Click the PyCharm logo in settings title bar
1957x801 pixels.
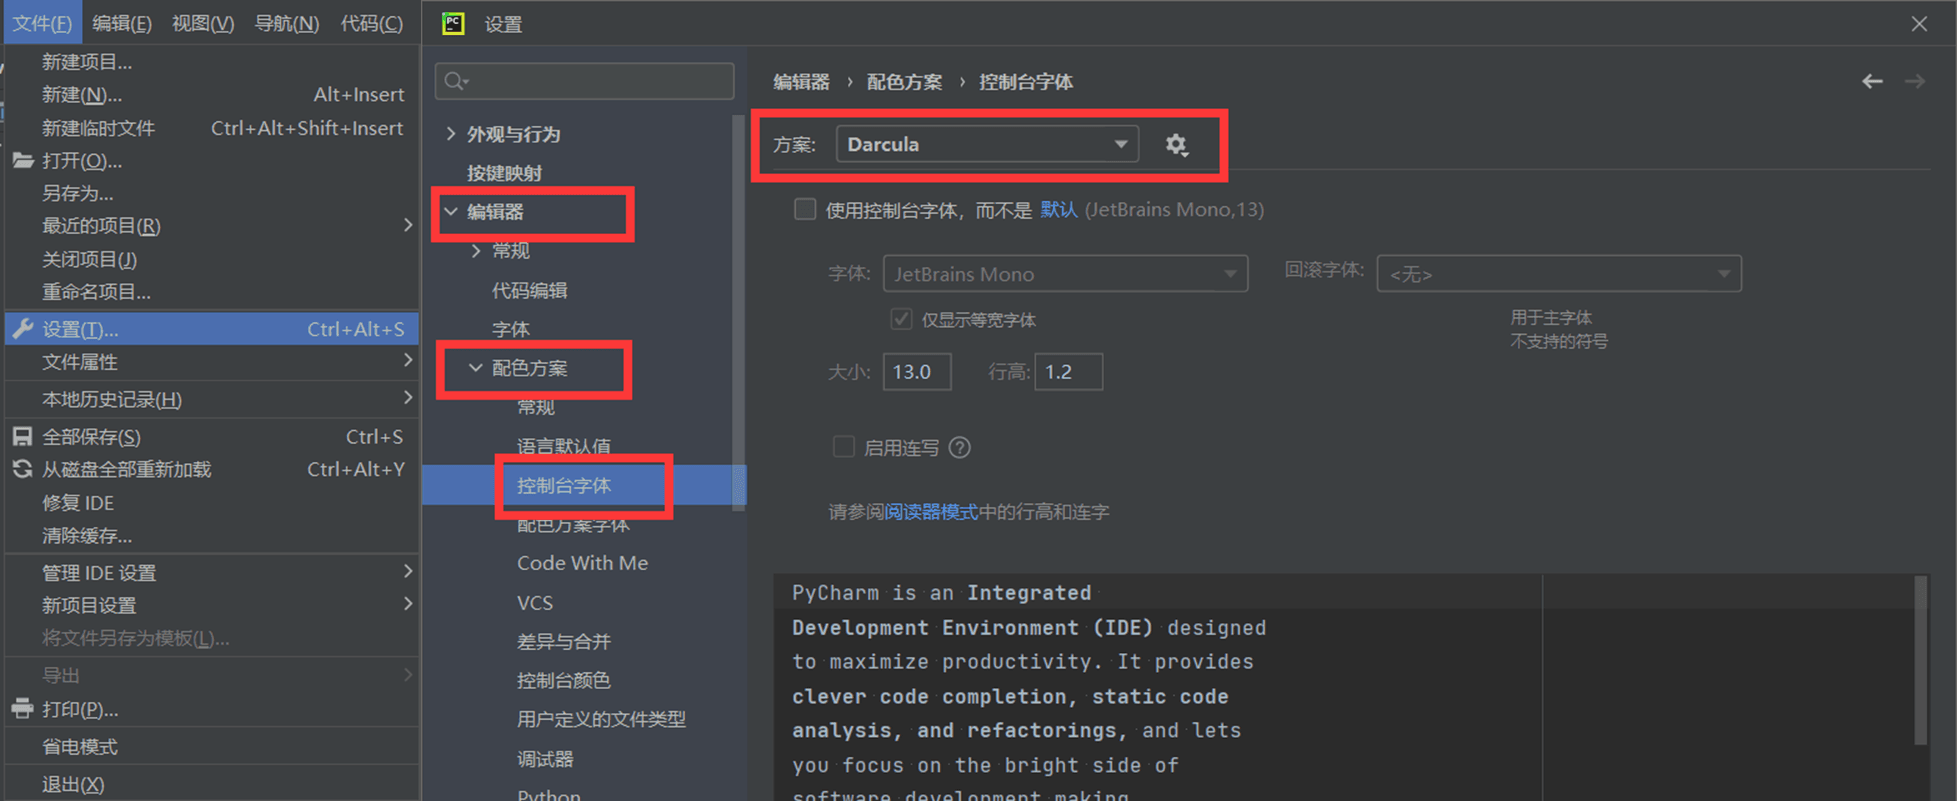(454, 24)
